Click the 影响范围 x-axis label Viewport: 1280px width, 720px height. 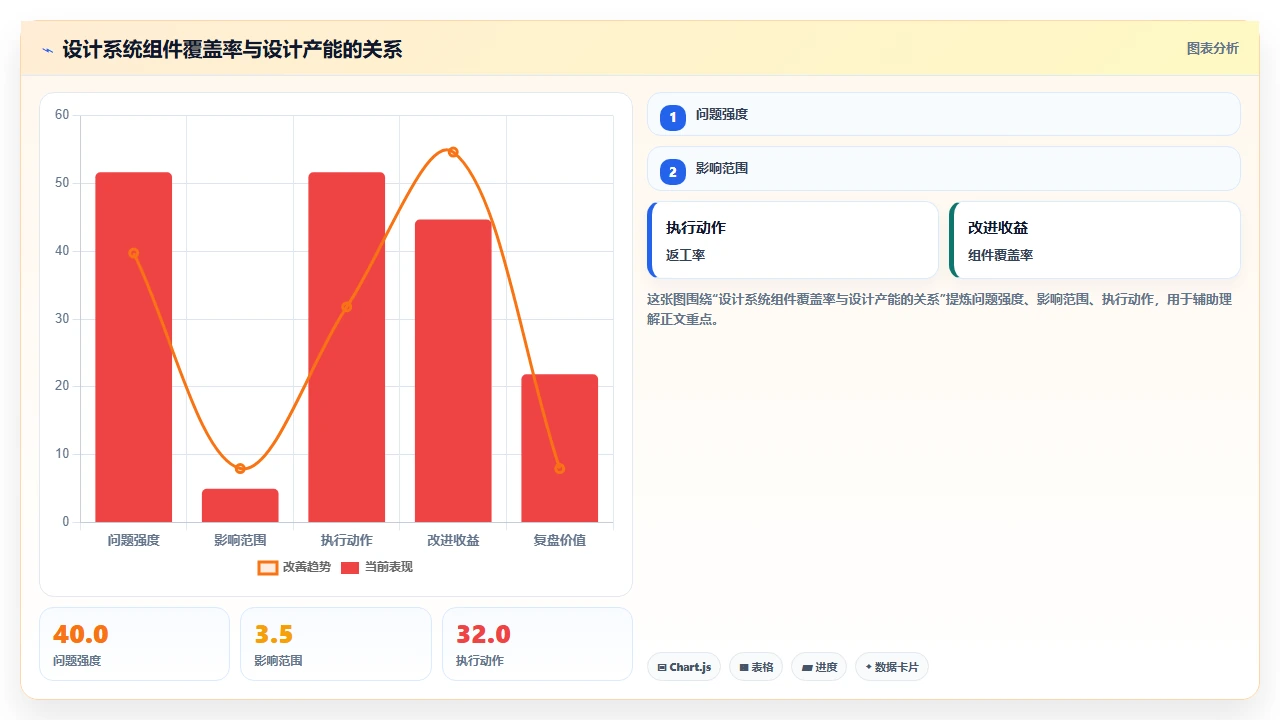pyautogui.click(x=240, y=540)
